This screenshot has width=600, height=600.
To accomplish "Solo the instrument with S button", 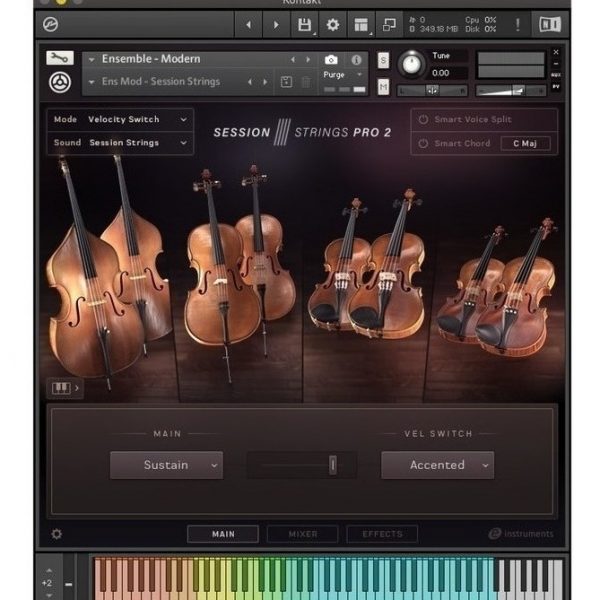I will [x=383, y=60].
